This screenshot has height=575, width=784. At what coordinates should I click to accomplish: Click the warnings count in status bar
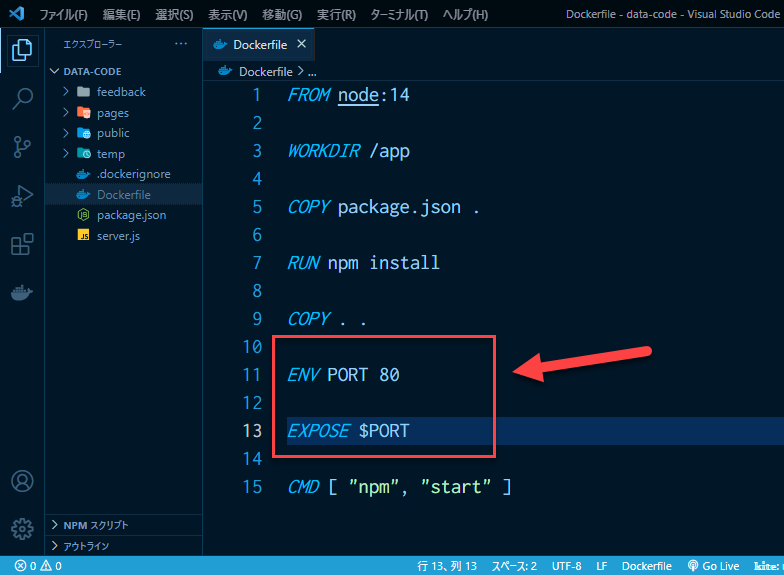tap(51, 566)
